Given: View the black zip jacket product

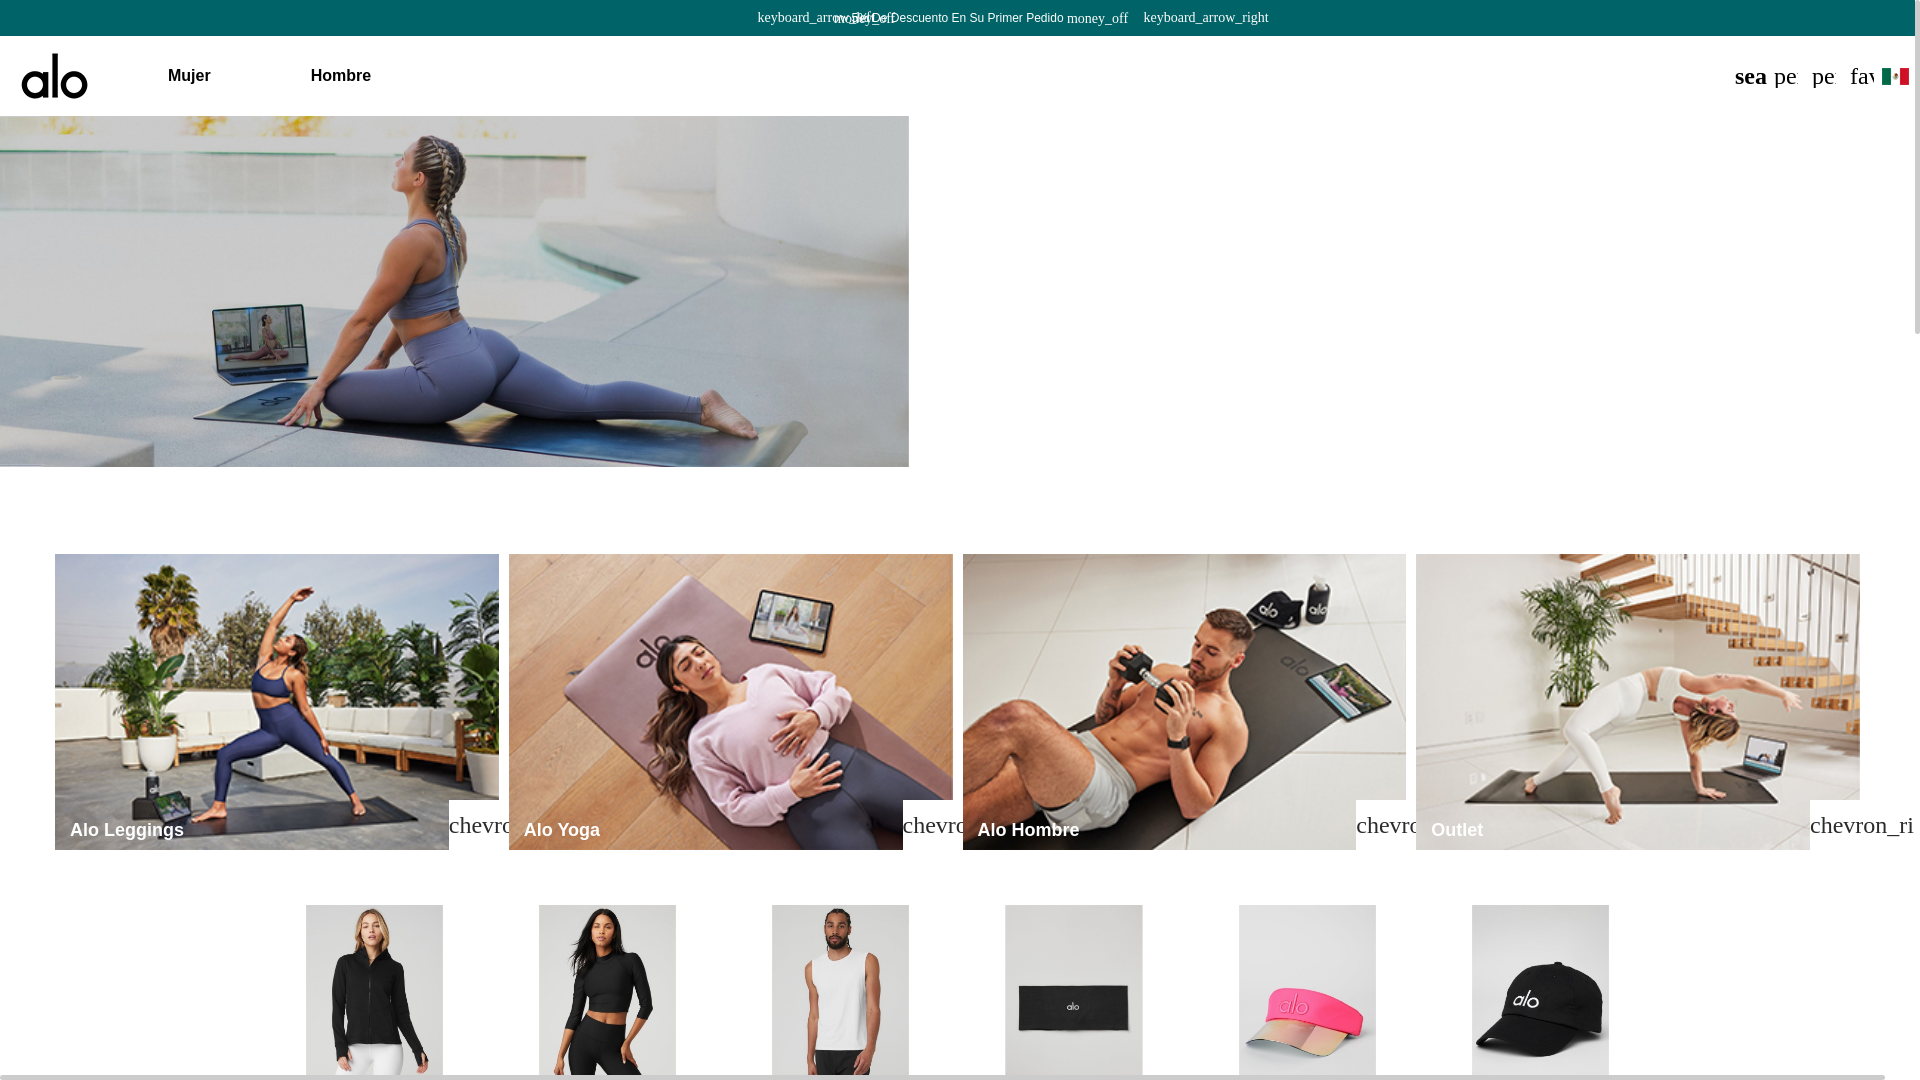Looking at the screenshot, I should coord(374,991).
